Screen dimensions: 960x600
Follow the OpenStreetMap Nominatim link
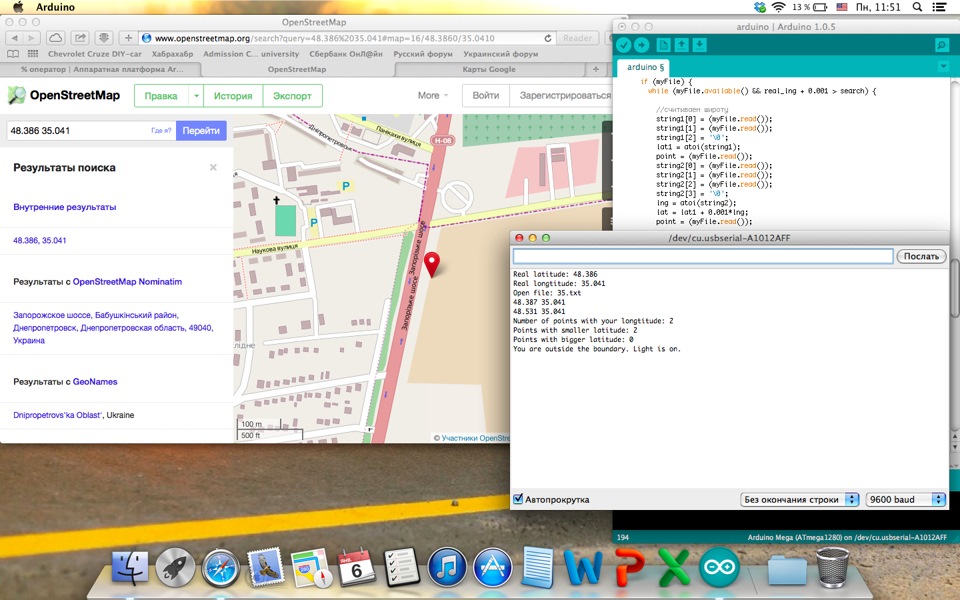click(x=127, y=282)
